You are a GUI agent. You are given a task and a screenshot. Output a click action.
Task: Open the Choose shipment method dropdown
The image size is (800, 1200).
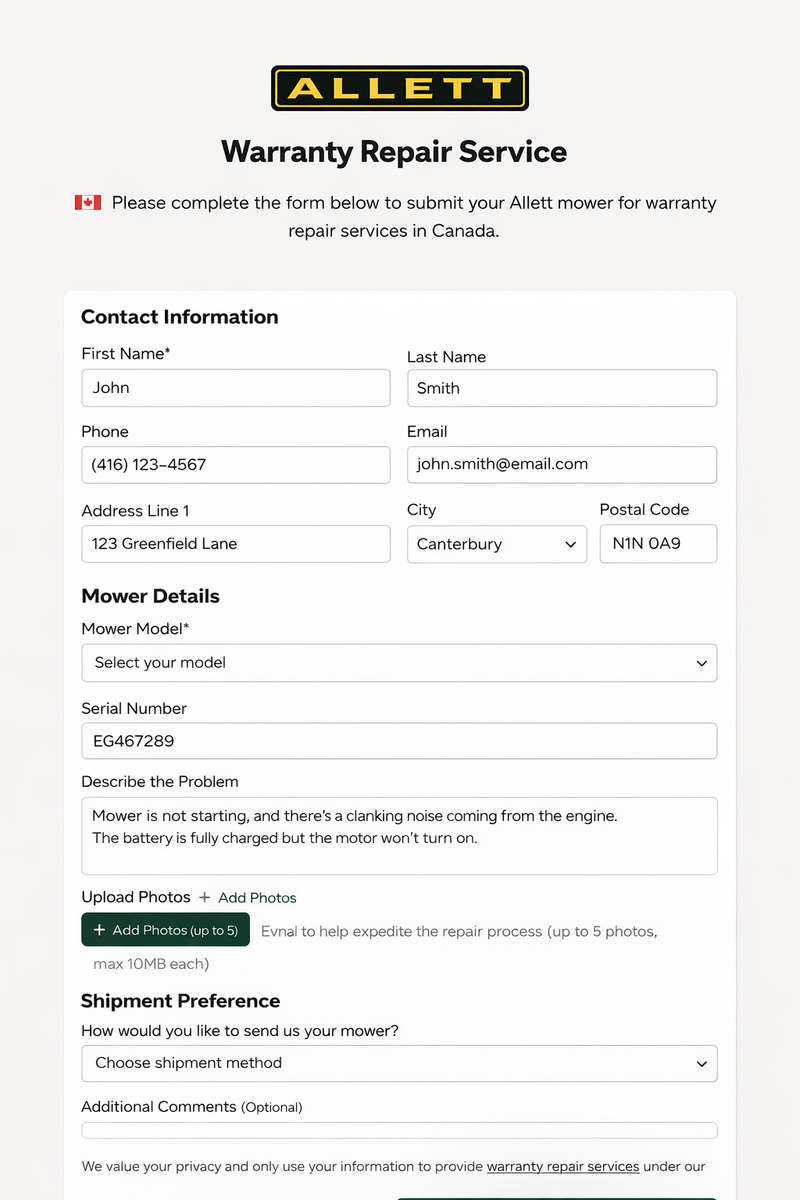tap(399, 1063)
